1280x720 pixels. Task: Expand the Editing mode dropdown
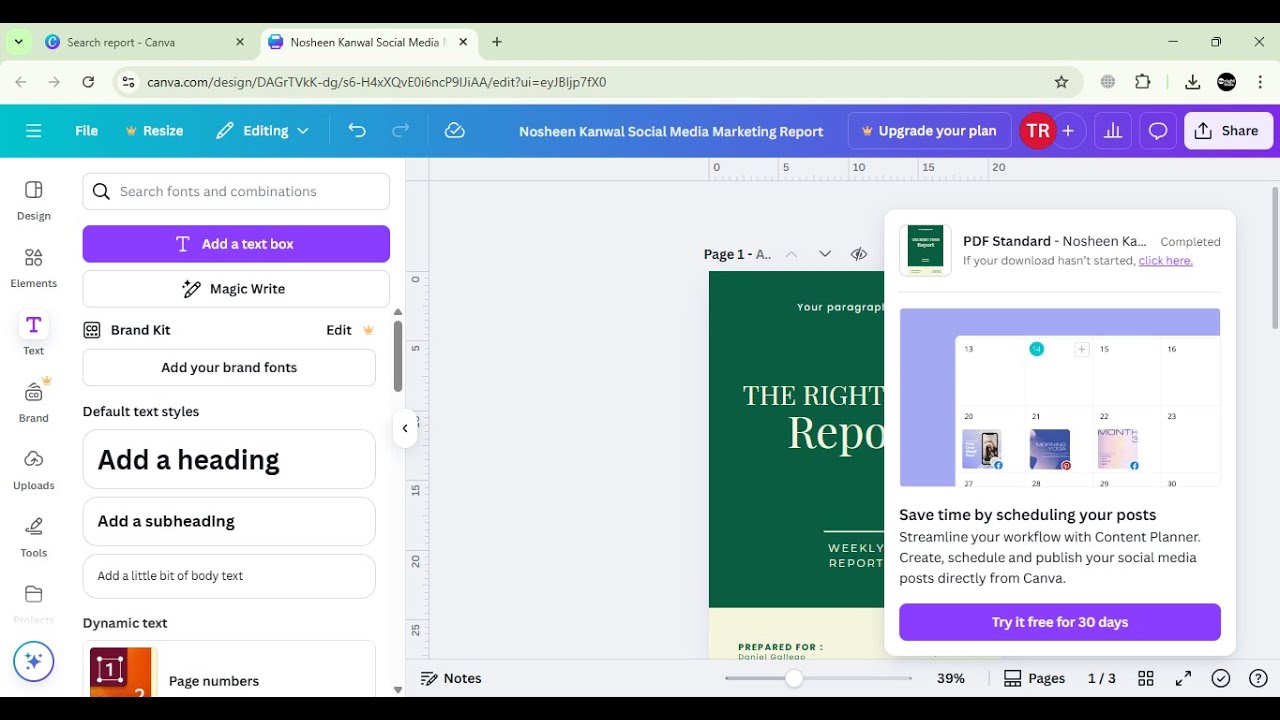[263, 131]
